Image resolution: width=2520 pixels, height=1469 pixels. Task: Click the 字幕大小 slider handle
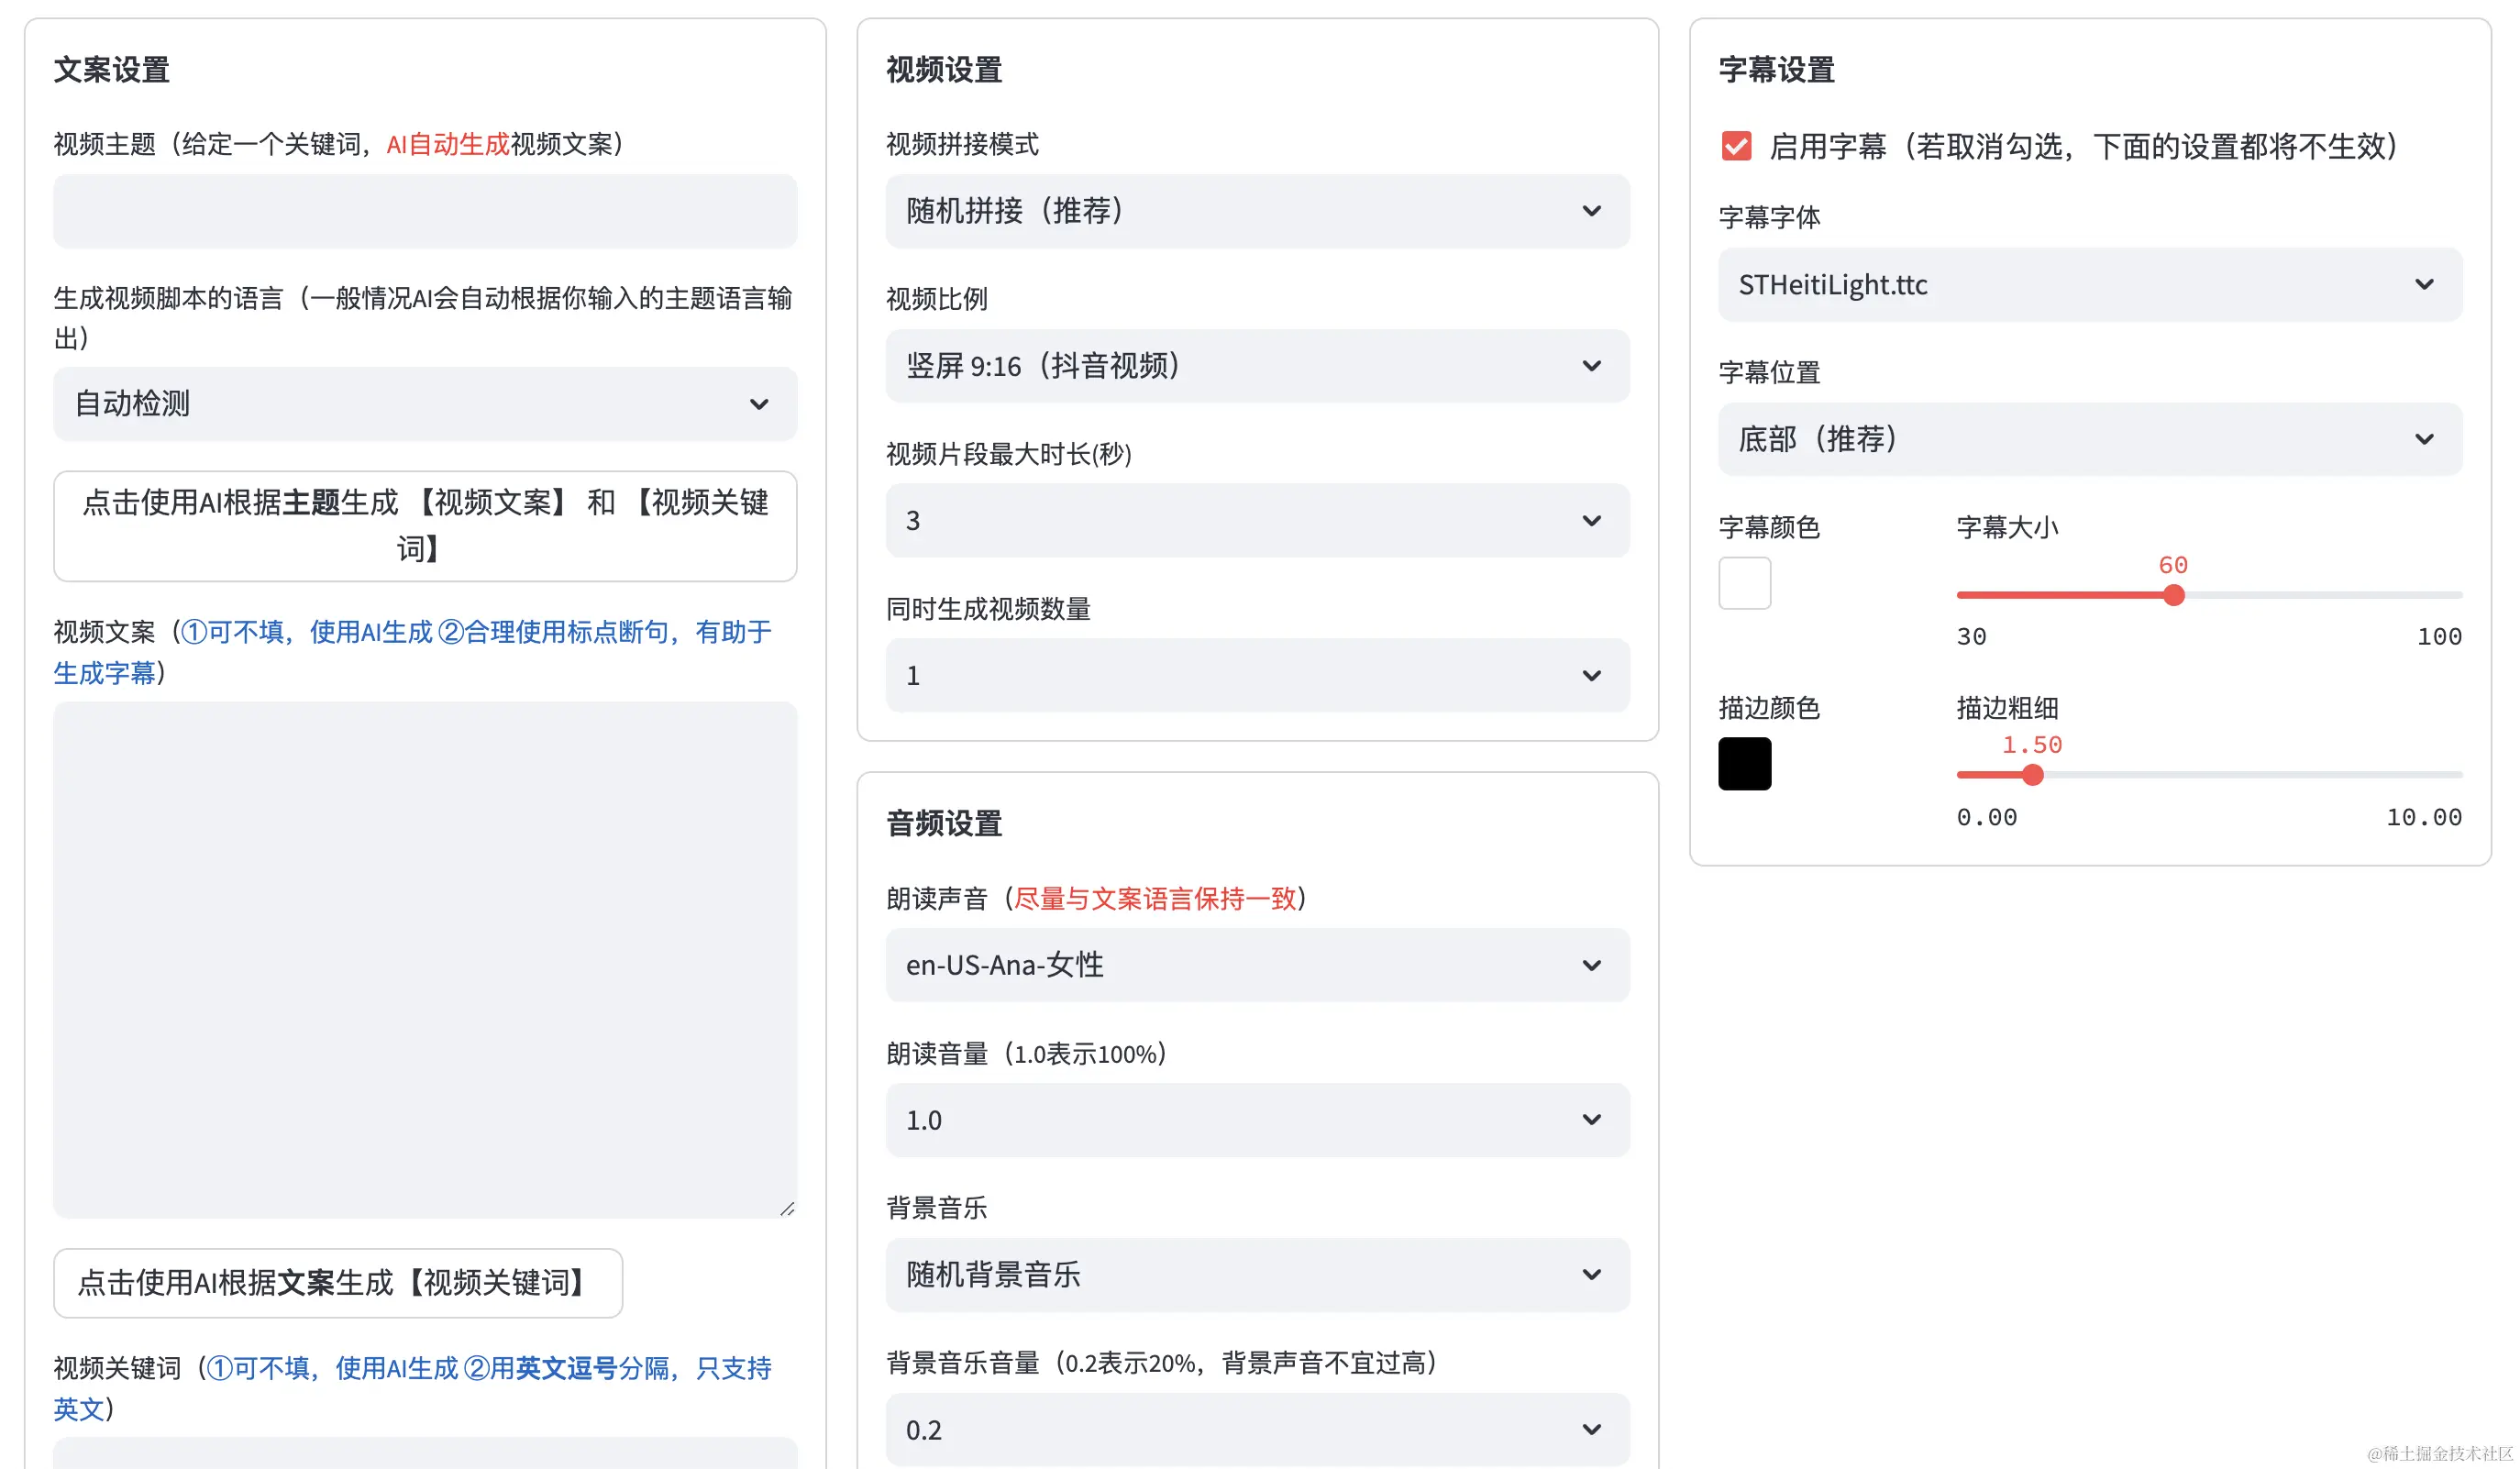tap(2173, 596)
